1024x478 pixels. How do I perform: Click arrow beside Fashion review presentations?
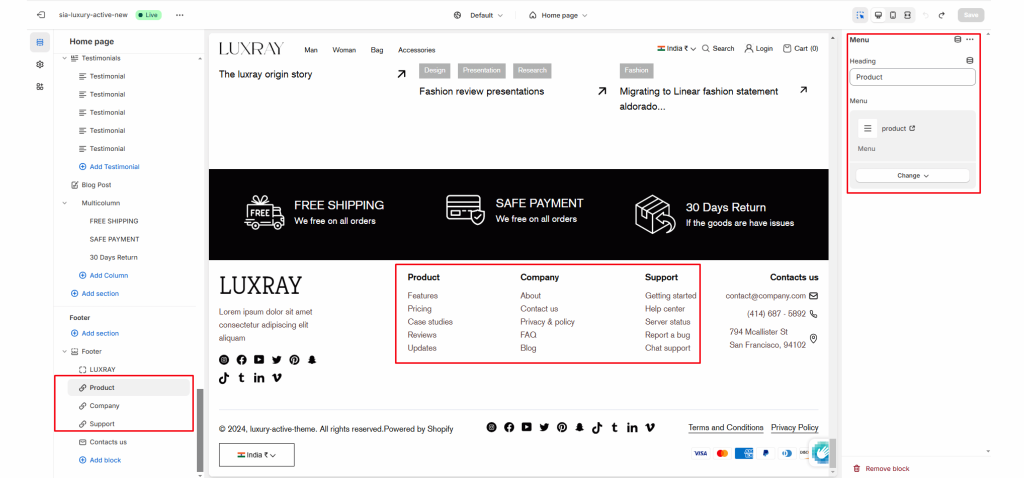601,91
